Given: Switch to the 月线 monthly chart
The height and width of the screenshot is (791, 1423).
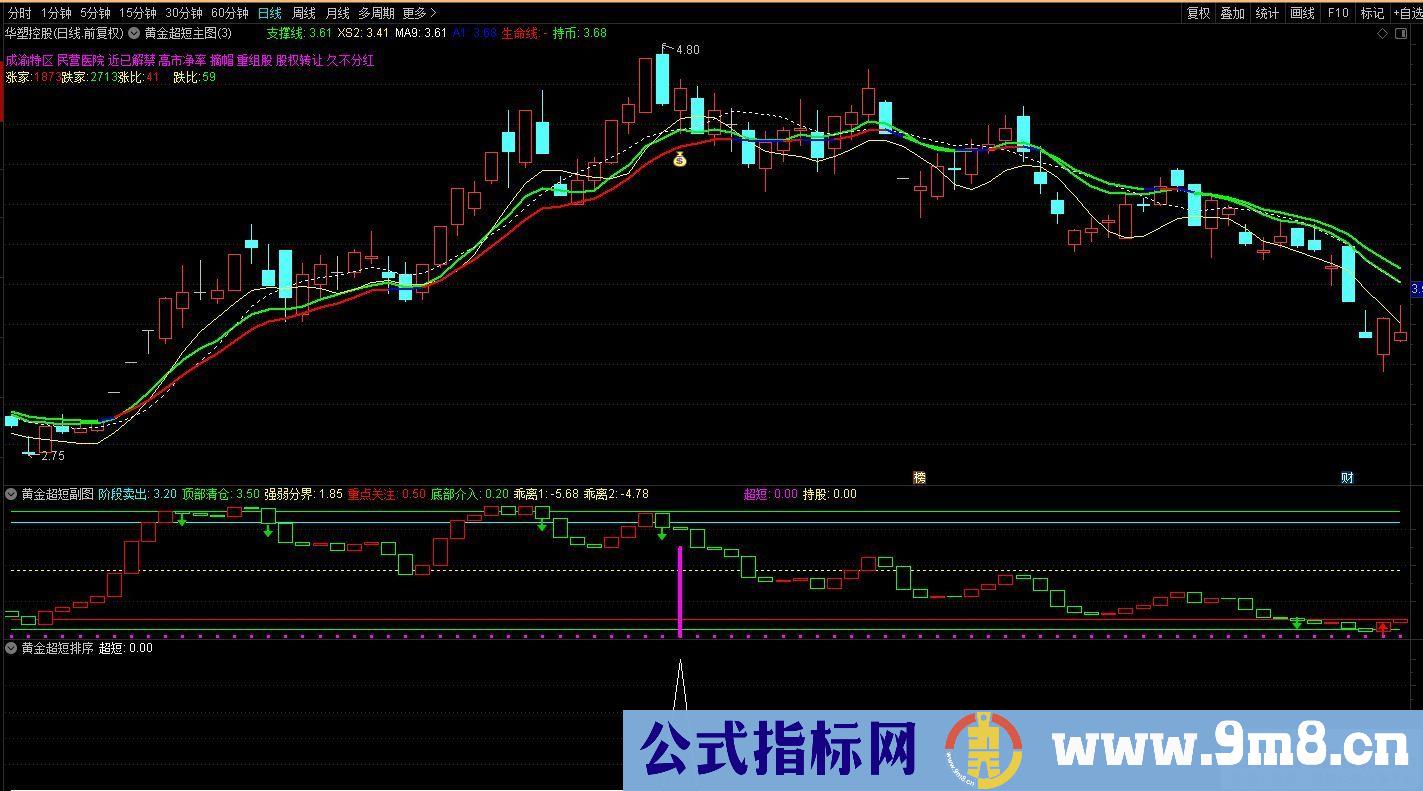Looking at the screenshot, I should tap(338, 13).
